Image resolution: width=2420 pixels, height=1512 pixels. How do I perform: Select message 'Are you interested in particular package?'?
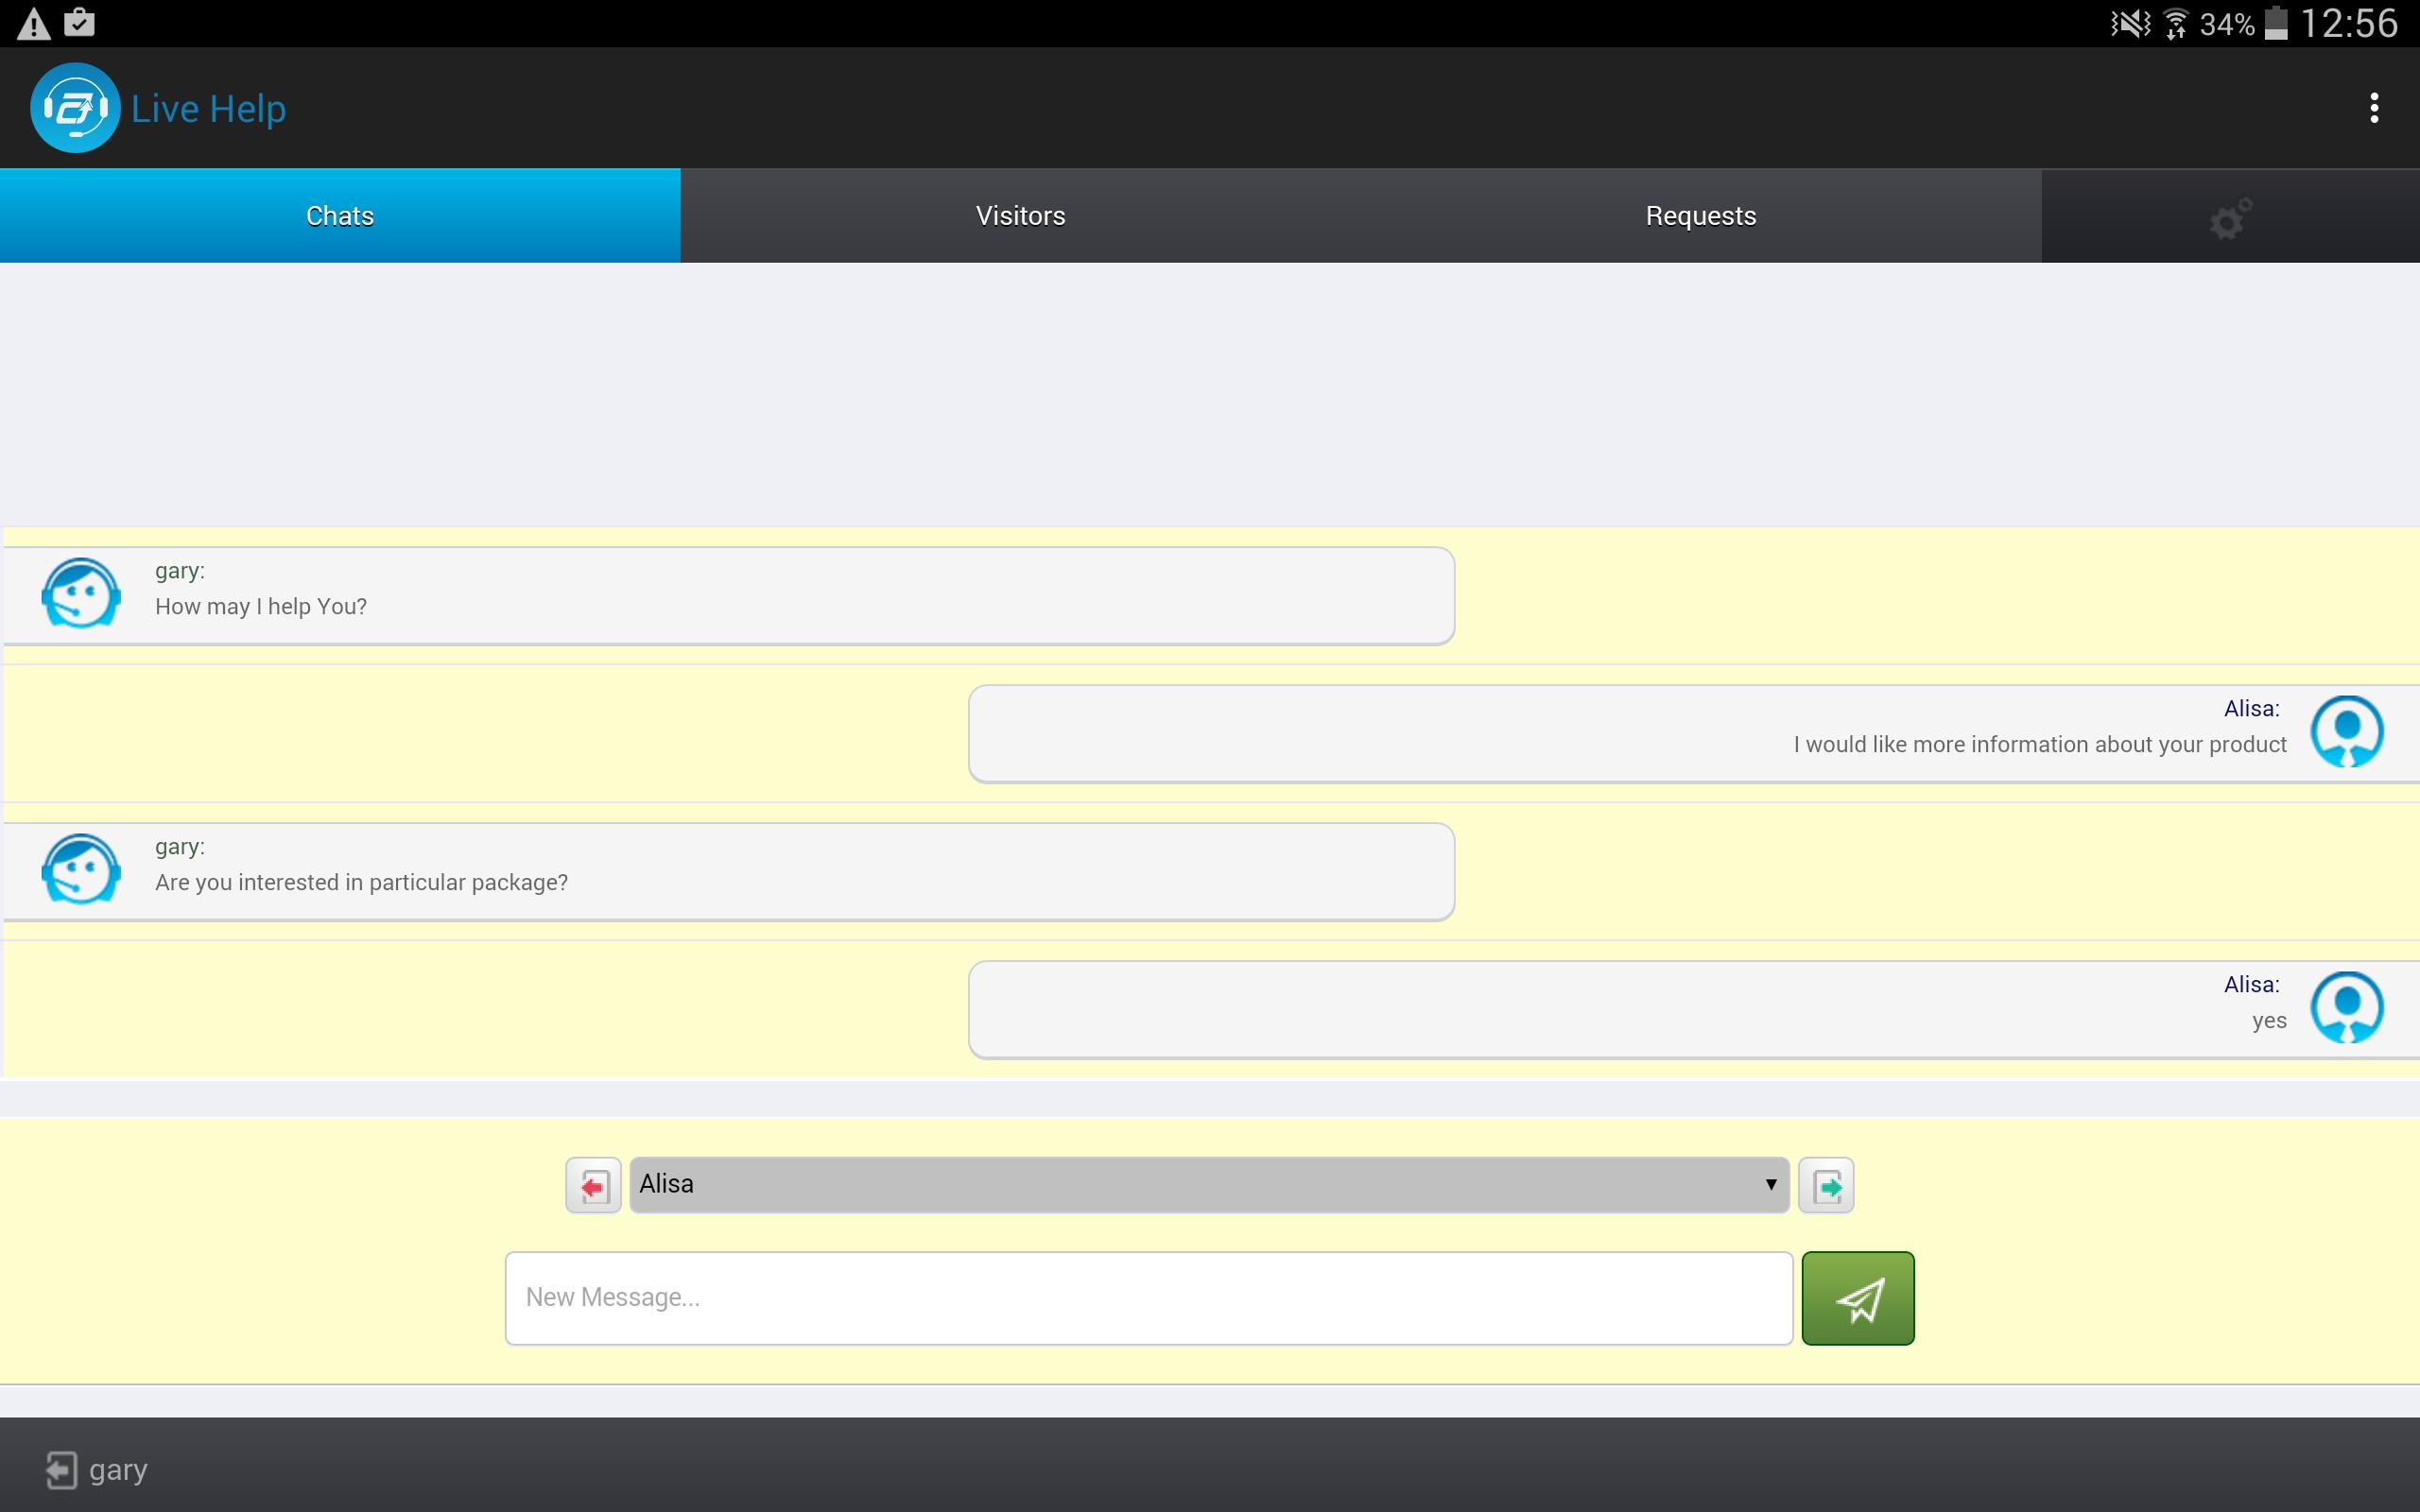361,883
